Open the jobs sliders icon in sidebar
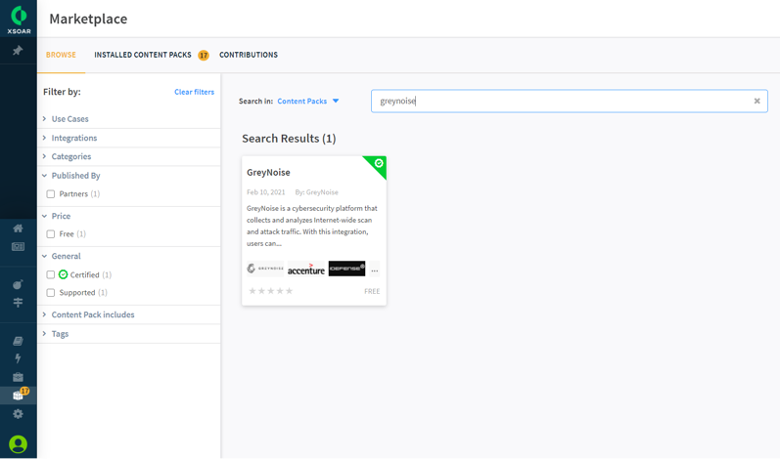This screenshot has height=460, width=780. click(x=18, y=302)
